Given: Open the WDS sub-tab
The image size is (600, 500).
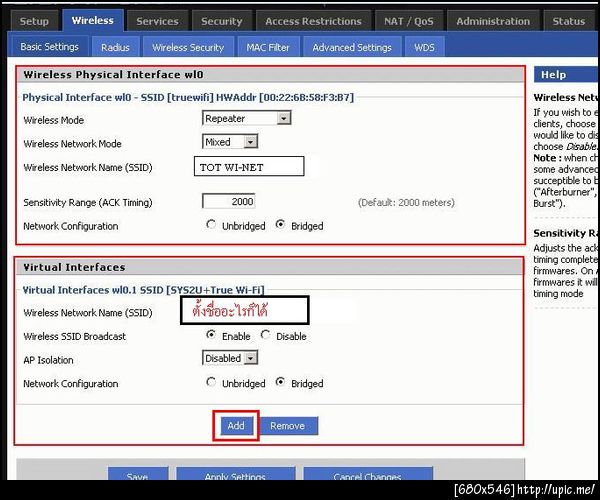Looking at the screenshot, I should (x=424, y=47).
